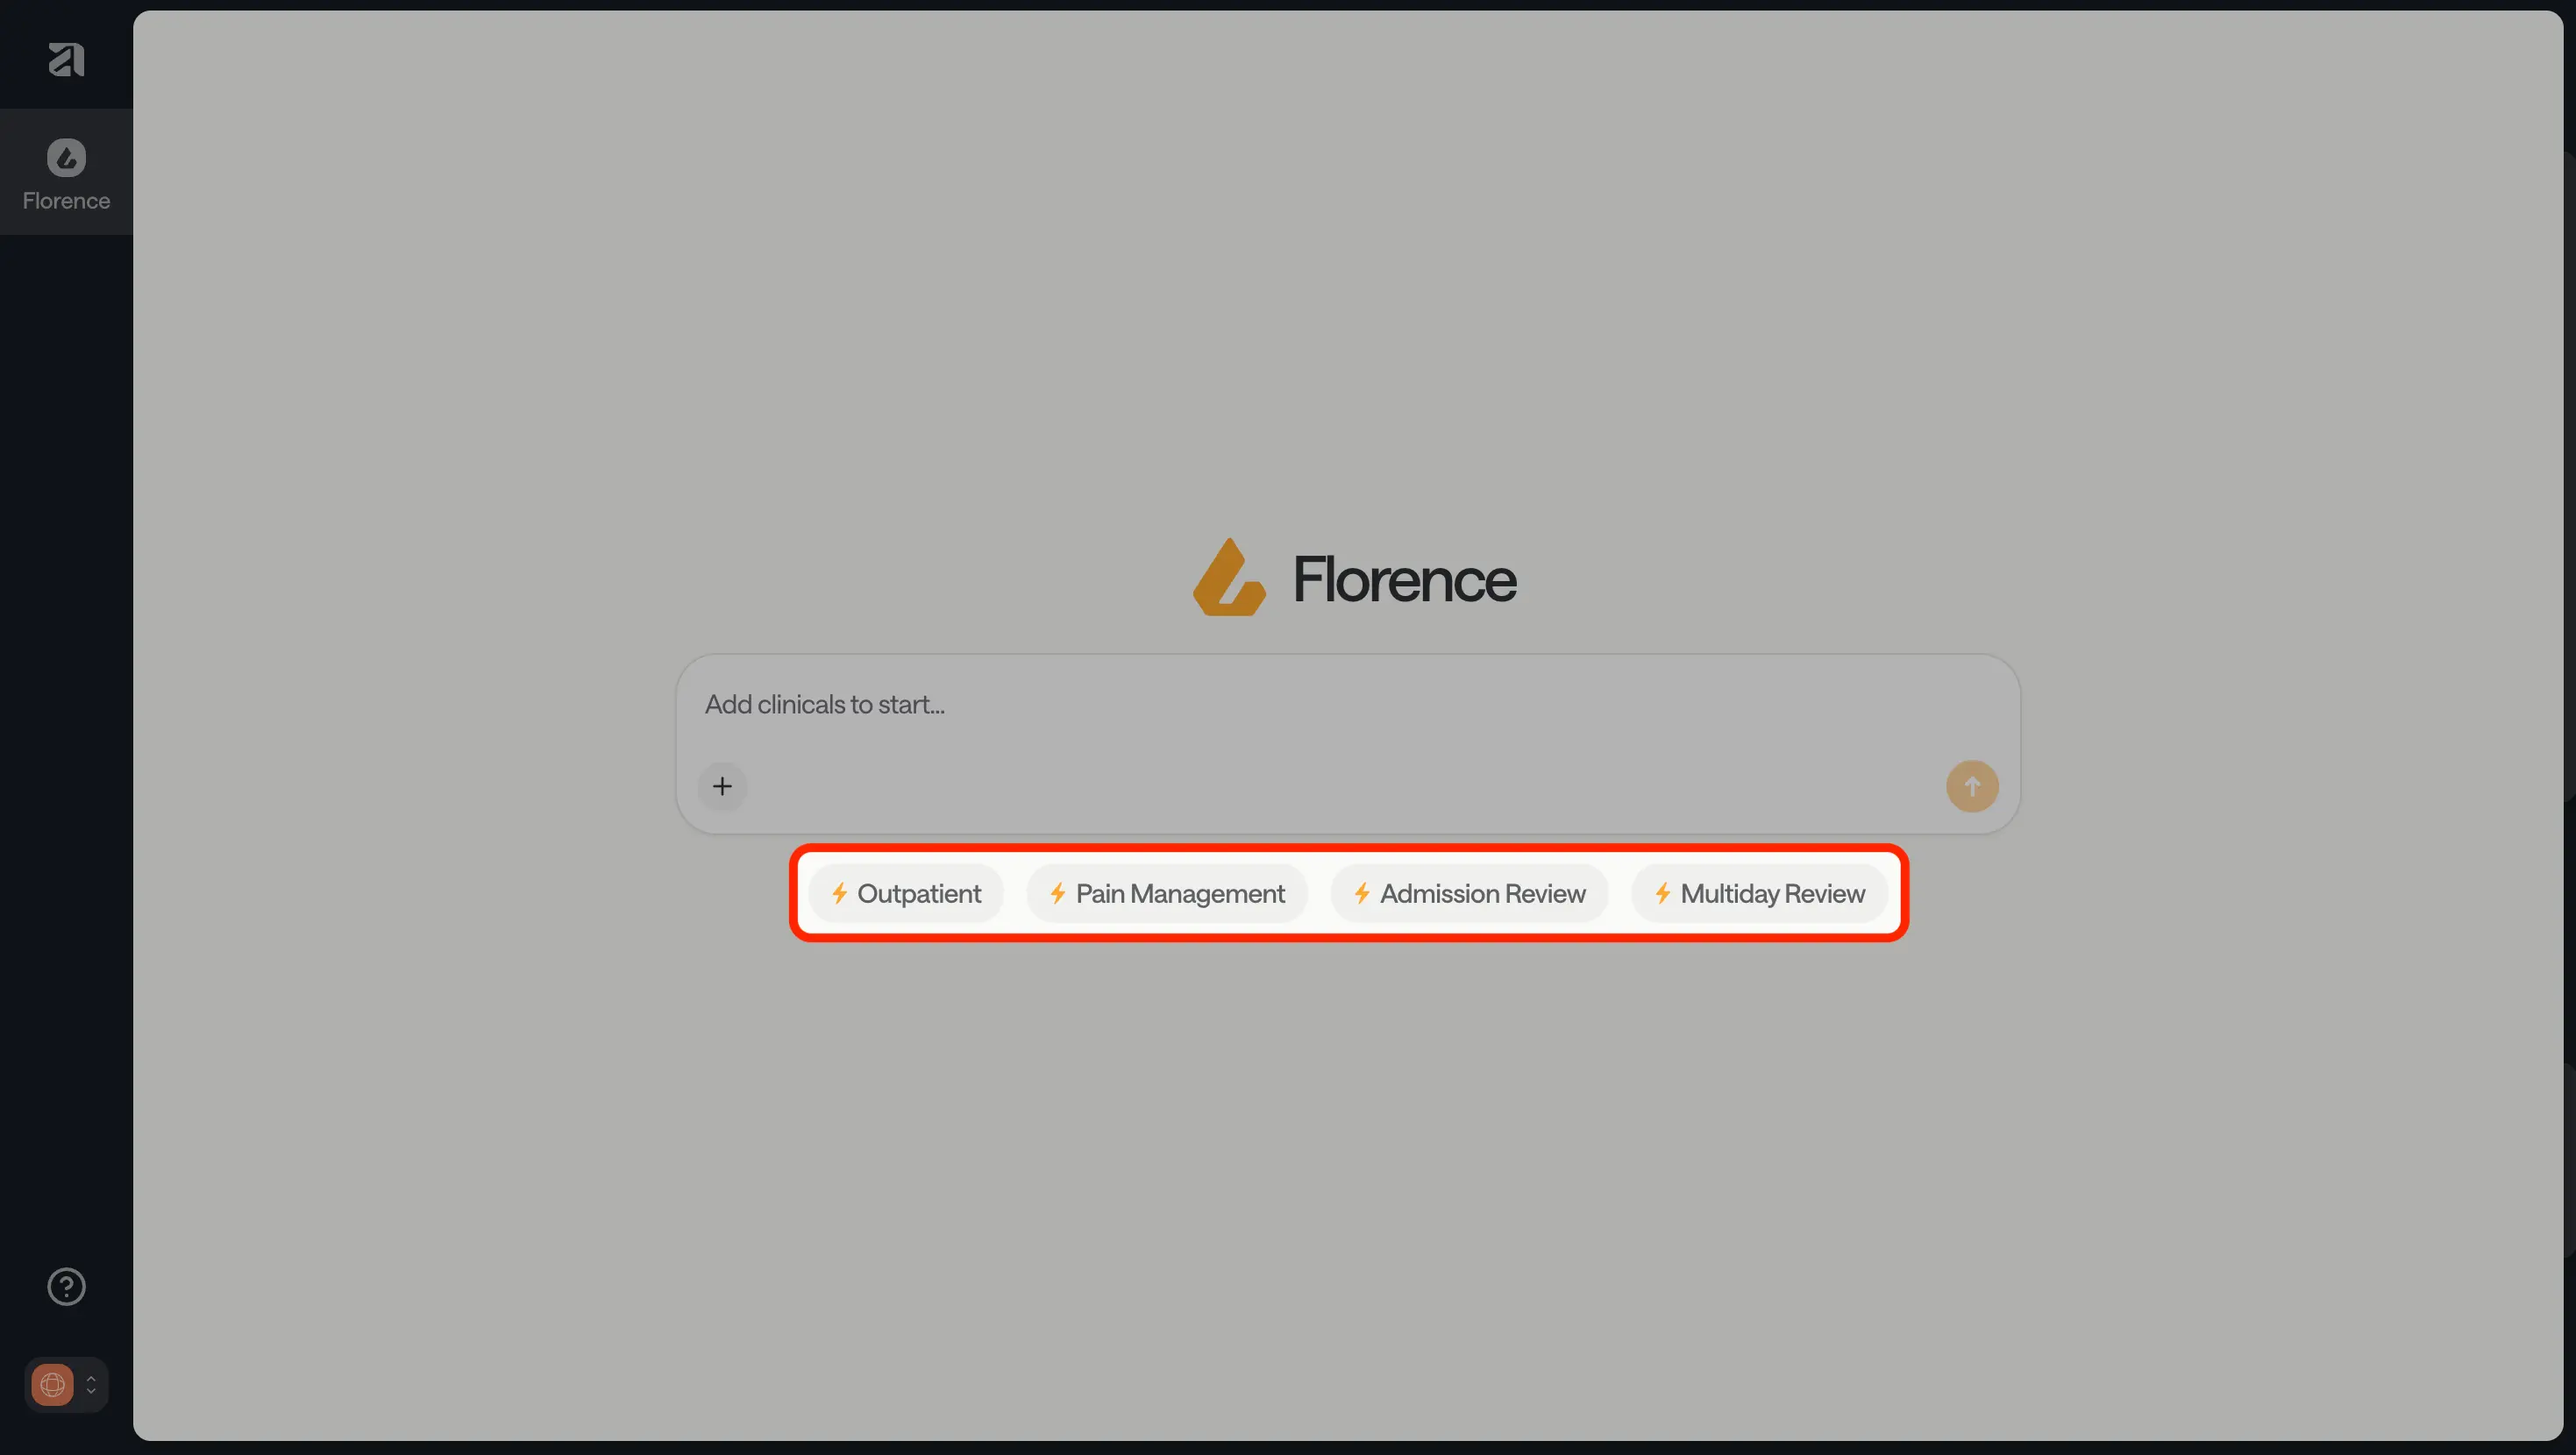Select the Pain Management quick action
The height and width of the screenshot is (1455, 2576).
(1180, 894)
